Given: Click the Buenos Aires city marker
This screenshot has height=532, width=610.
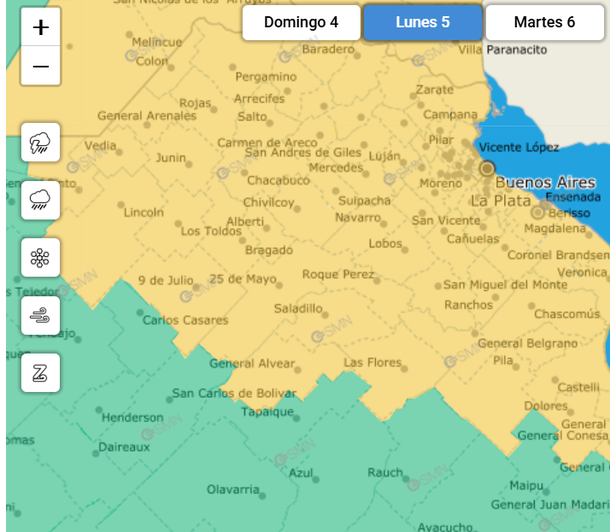Looking at the screenshot, I should tap(487, 169).
